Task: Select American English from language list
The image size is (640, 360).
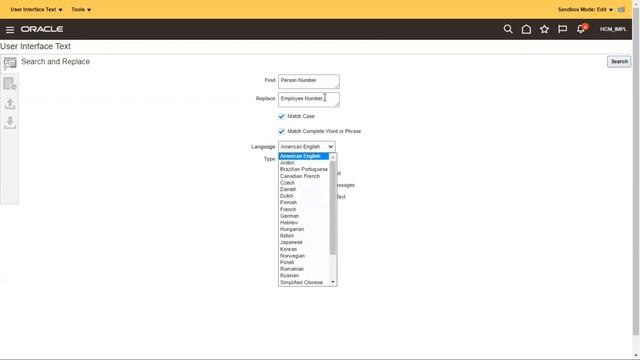Action: click(x=304, y=156)
